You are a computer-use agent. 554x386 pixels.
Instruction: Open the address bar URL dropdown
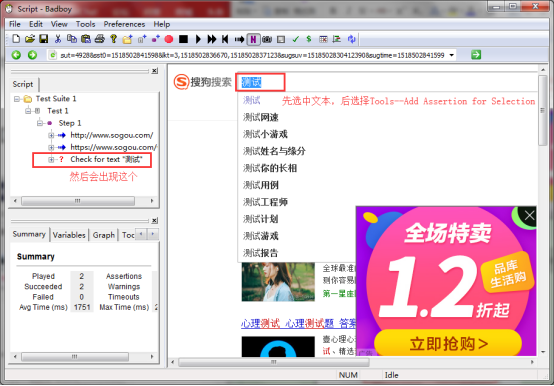tap(452, 55)
